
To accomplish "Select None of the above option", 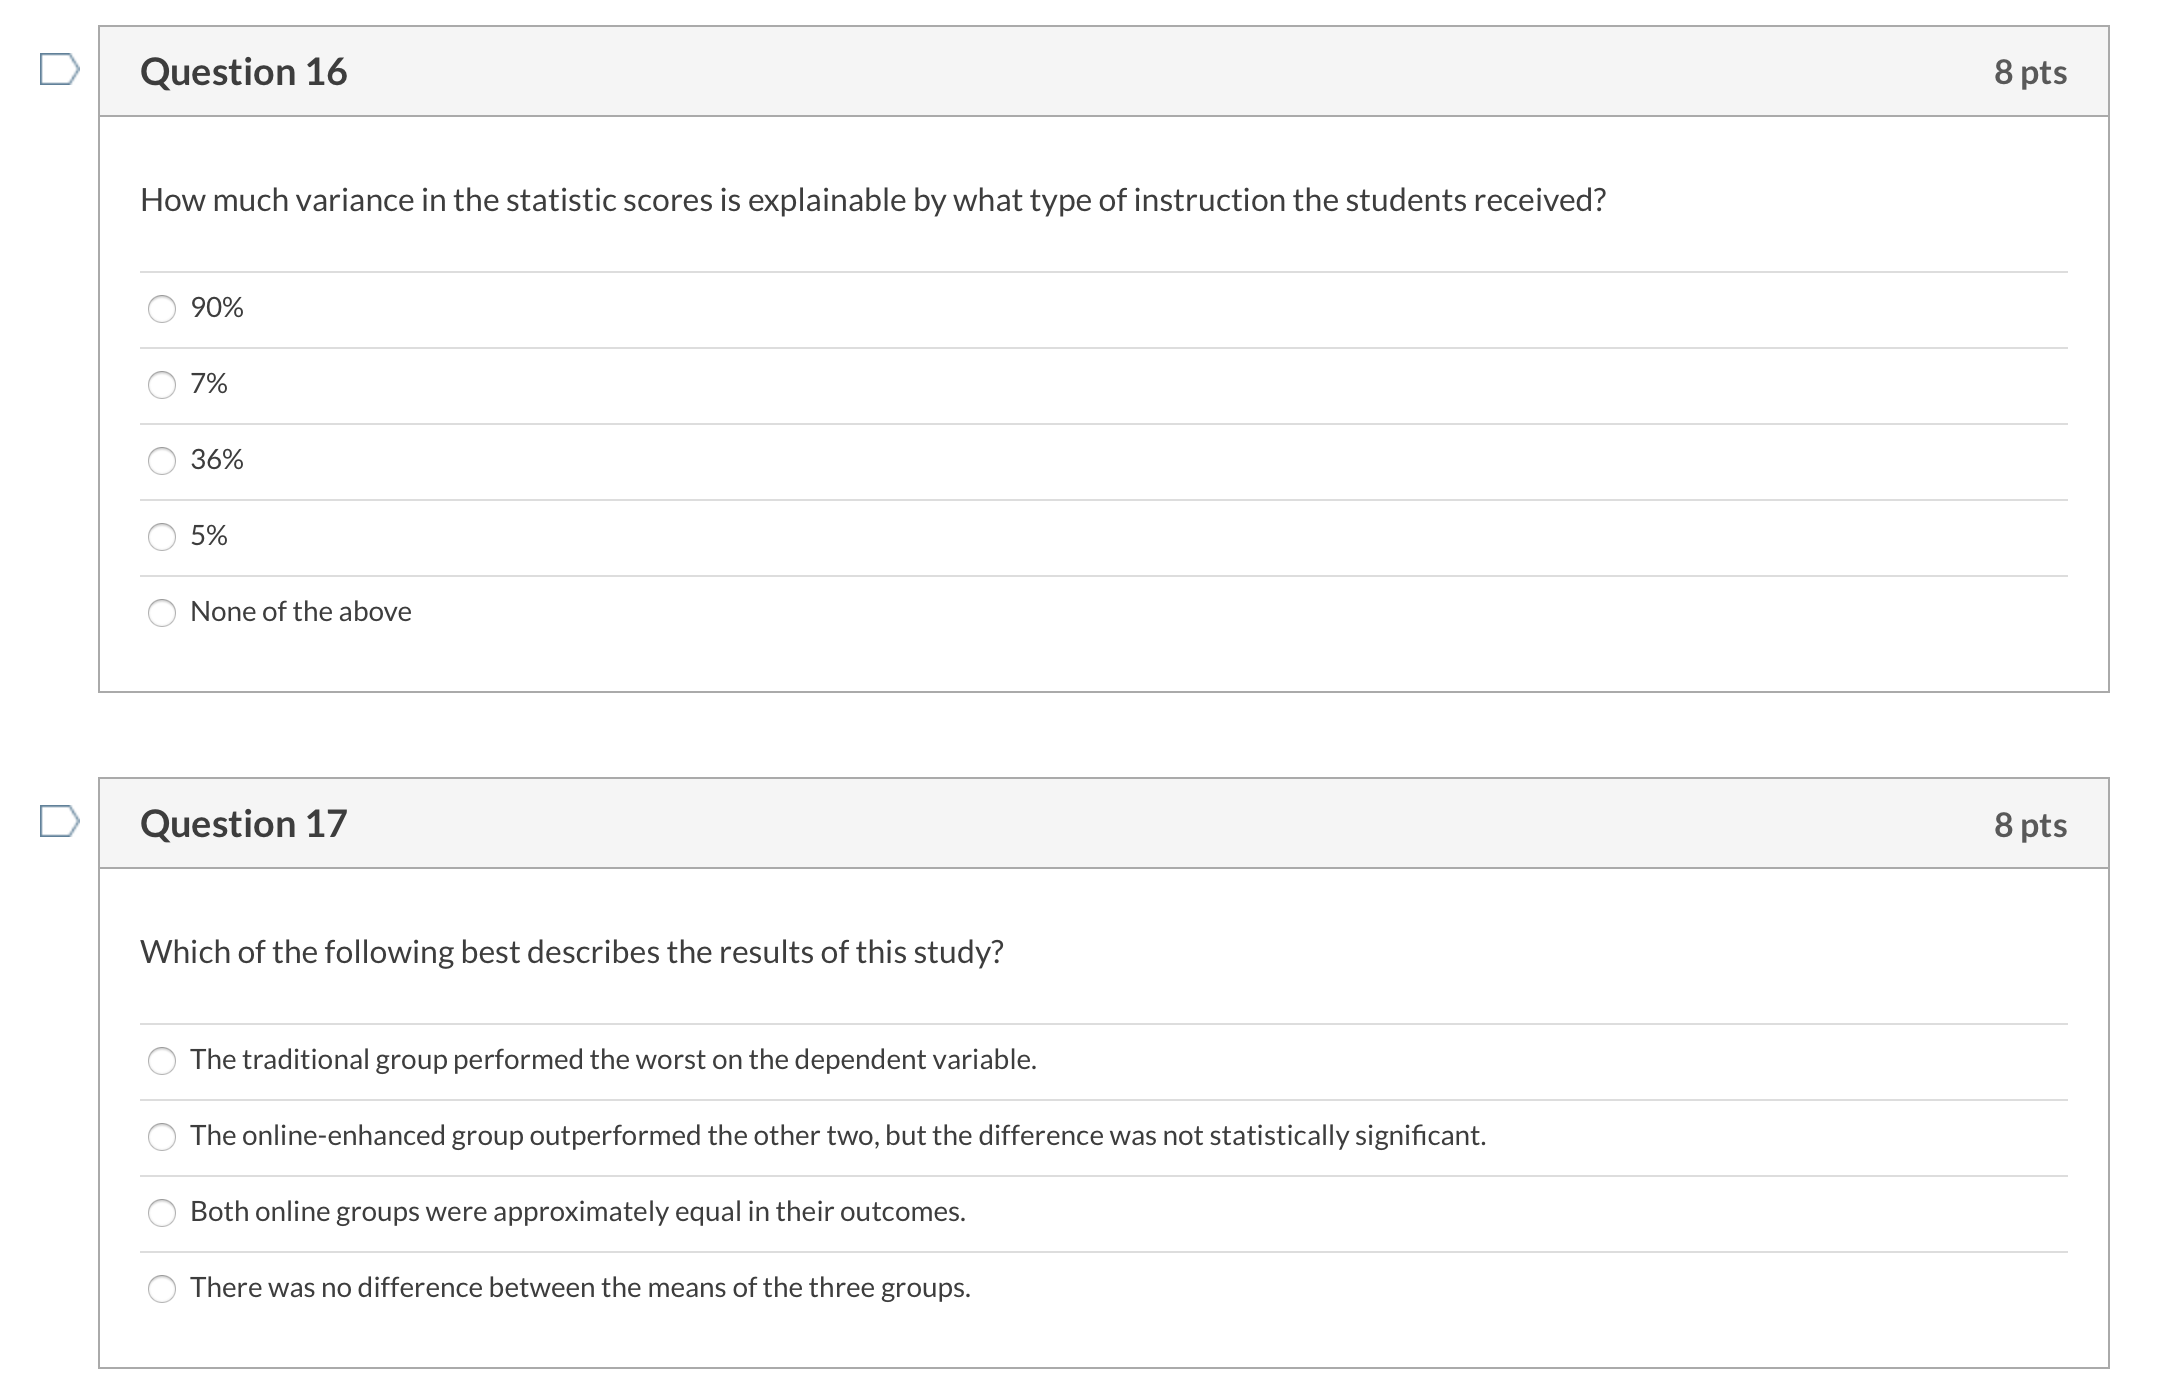I will pyautogui.click(x=162, y=613).
